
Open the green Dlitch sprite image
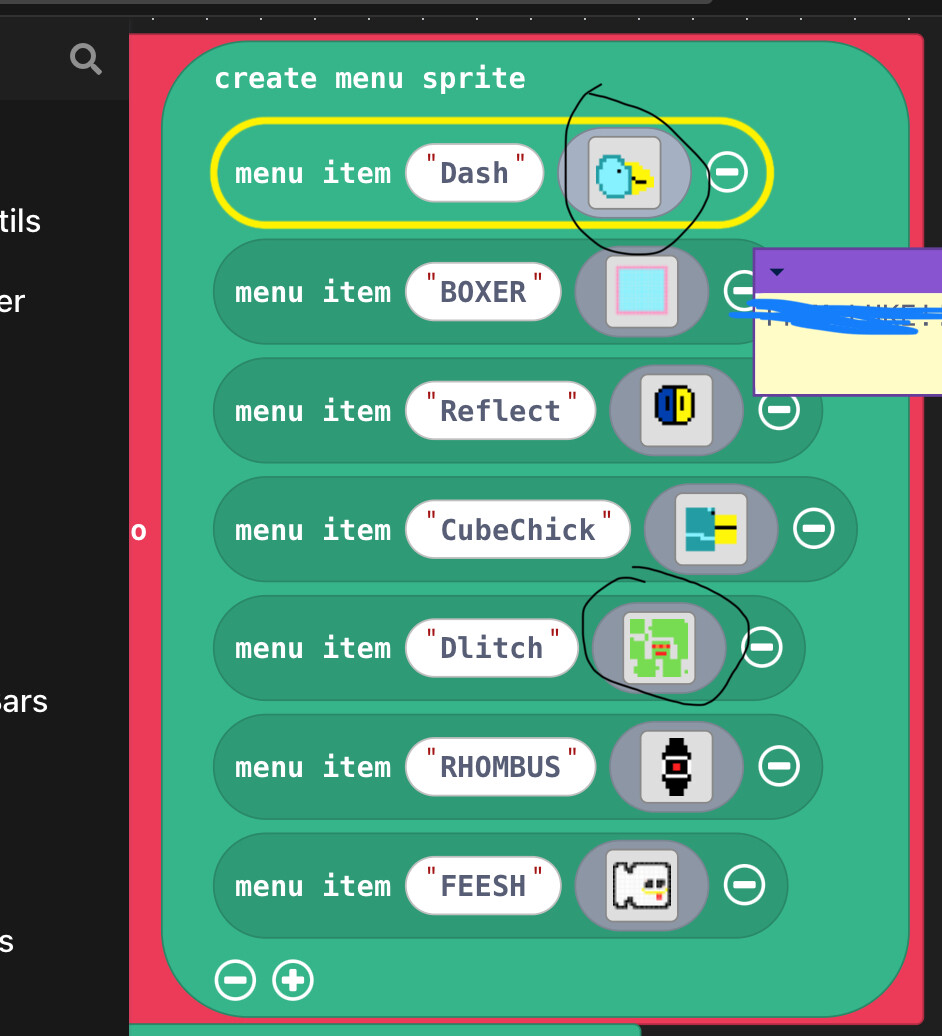point(659,648)
